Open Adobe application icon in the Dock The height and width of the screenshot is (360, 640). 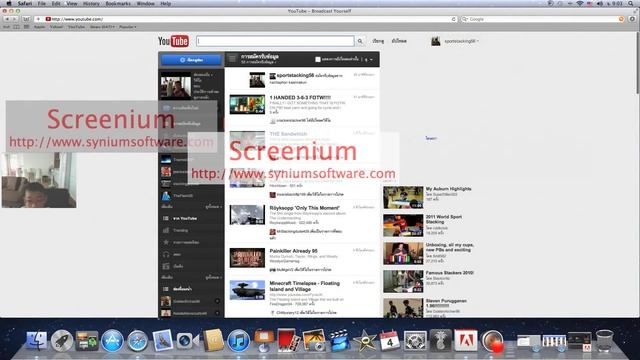coord(466,341)
